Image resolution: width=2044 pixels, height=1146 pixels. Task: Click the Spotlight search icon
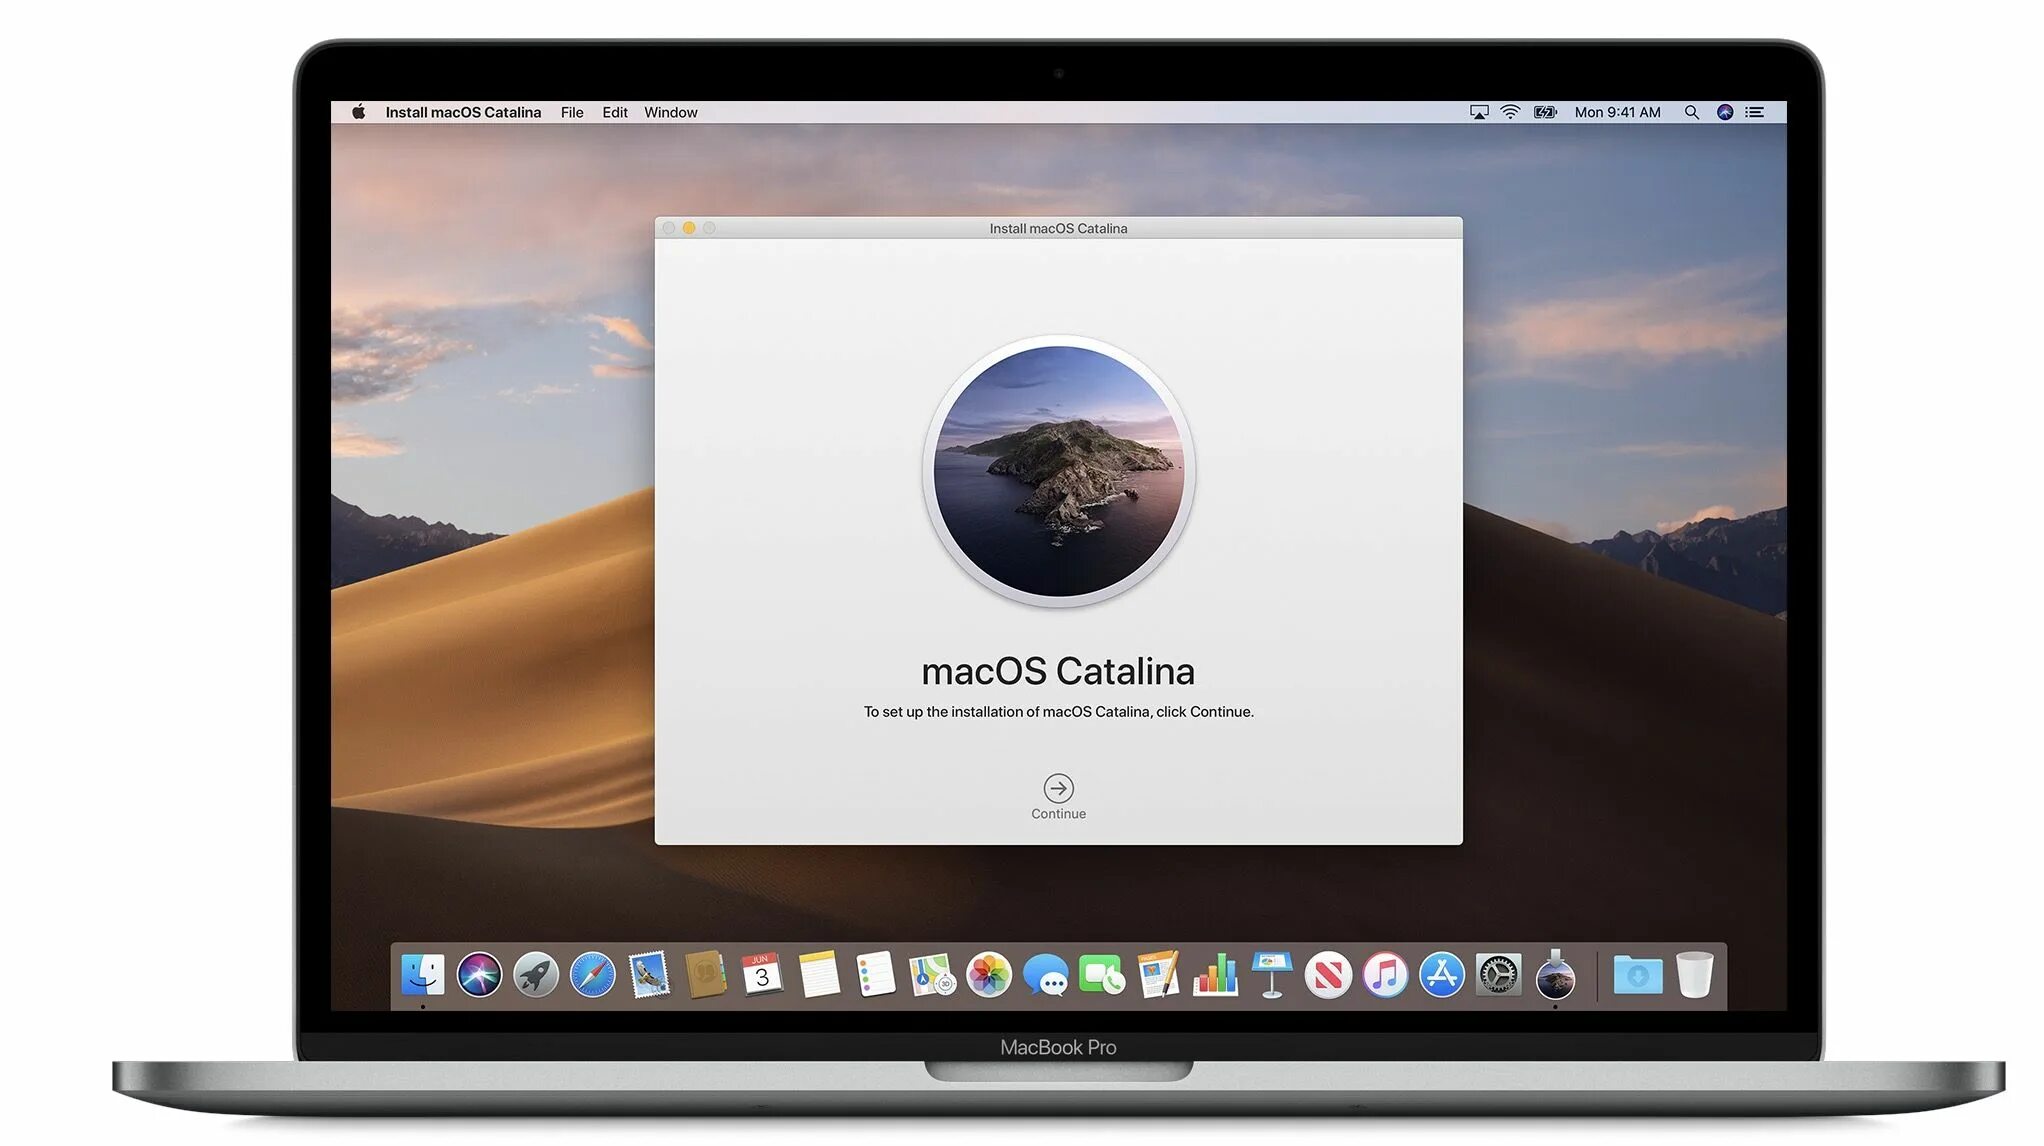[1691, 112]
